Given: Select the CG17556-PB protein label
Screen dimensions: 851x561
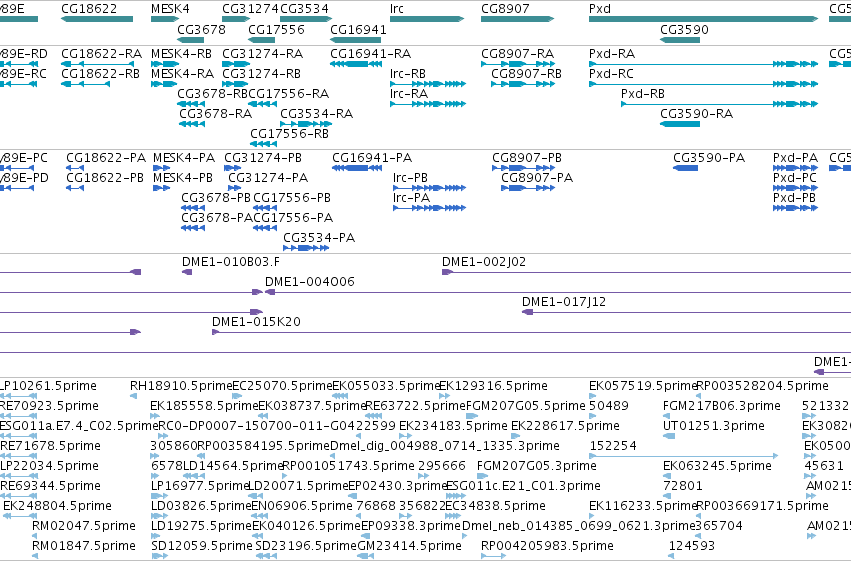Looking at the screenshot, I should coord(292,198).
